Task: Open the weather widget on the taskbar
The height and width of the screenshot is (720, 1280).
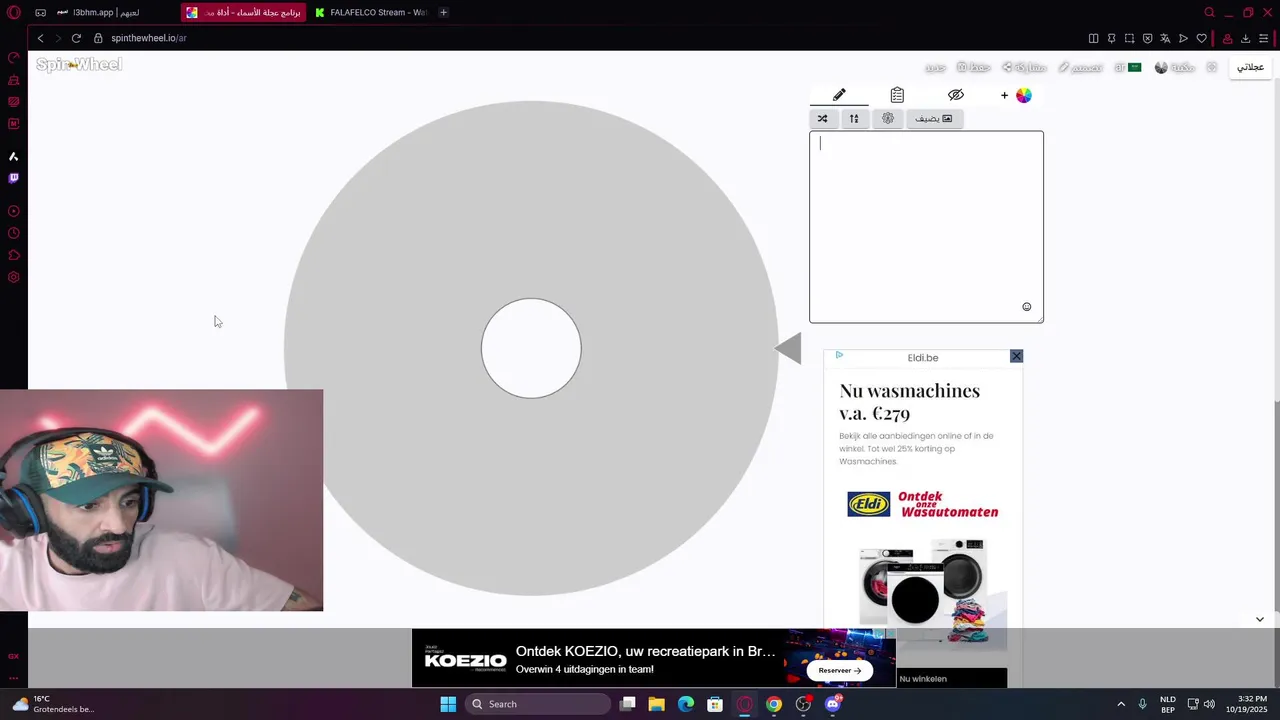Action: 55,704
